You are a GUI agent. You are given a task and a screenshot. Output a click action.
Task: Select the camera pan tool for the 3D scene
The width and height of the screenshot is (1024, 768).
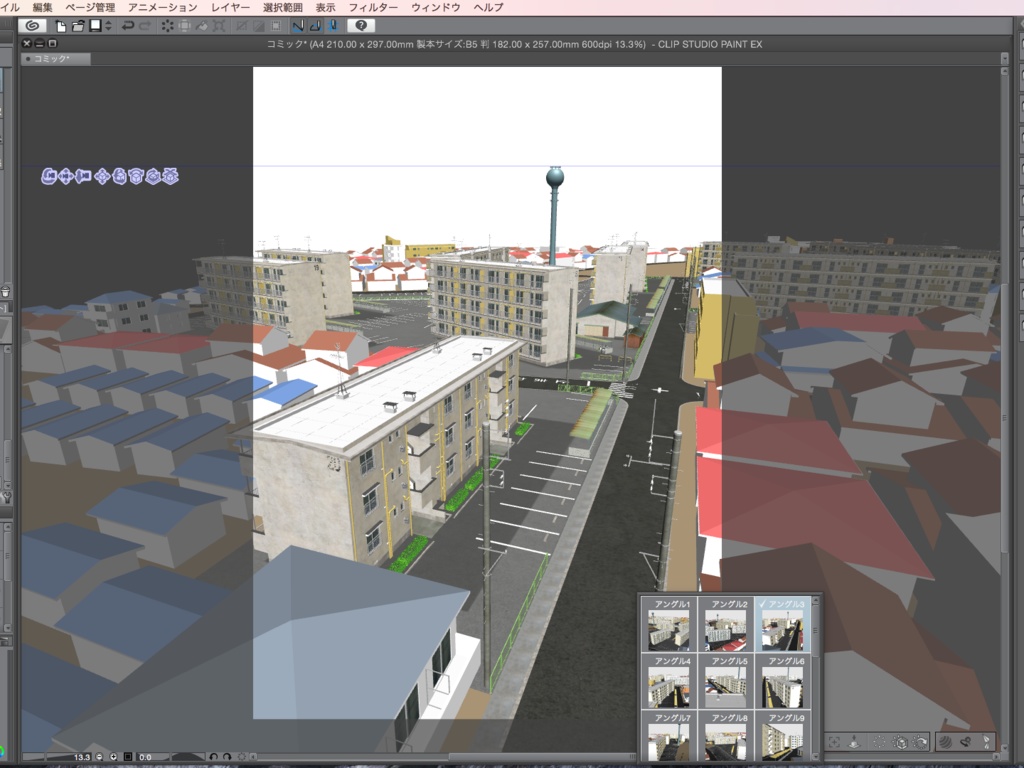coord(64,178)
